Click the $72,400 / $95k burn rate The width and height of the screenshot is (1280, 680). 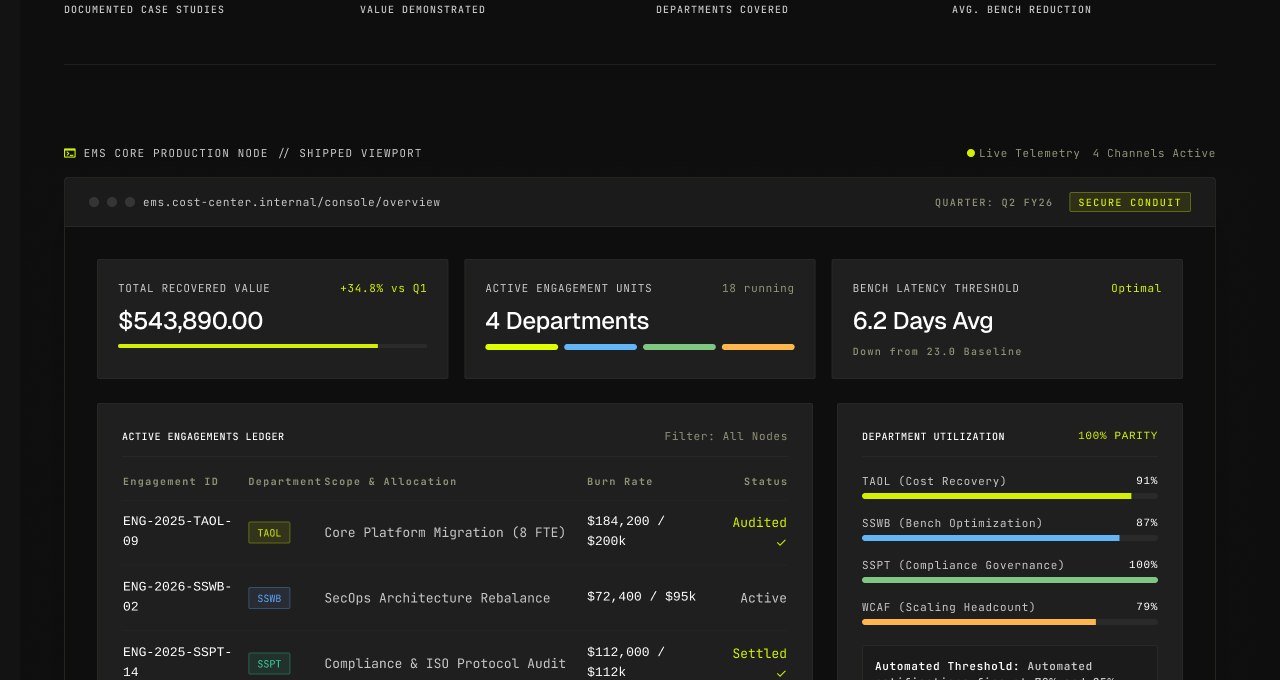pos(641,597)
